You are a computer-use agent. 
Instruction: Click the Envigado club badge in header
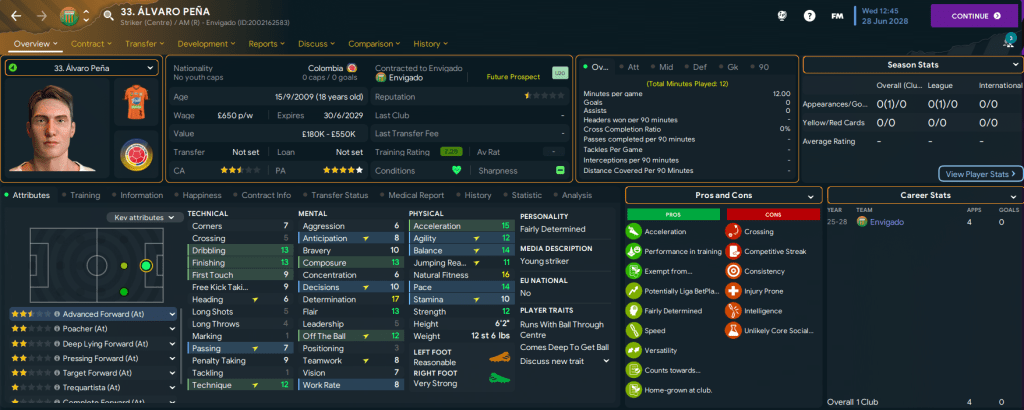tap(67, 16)
